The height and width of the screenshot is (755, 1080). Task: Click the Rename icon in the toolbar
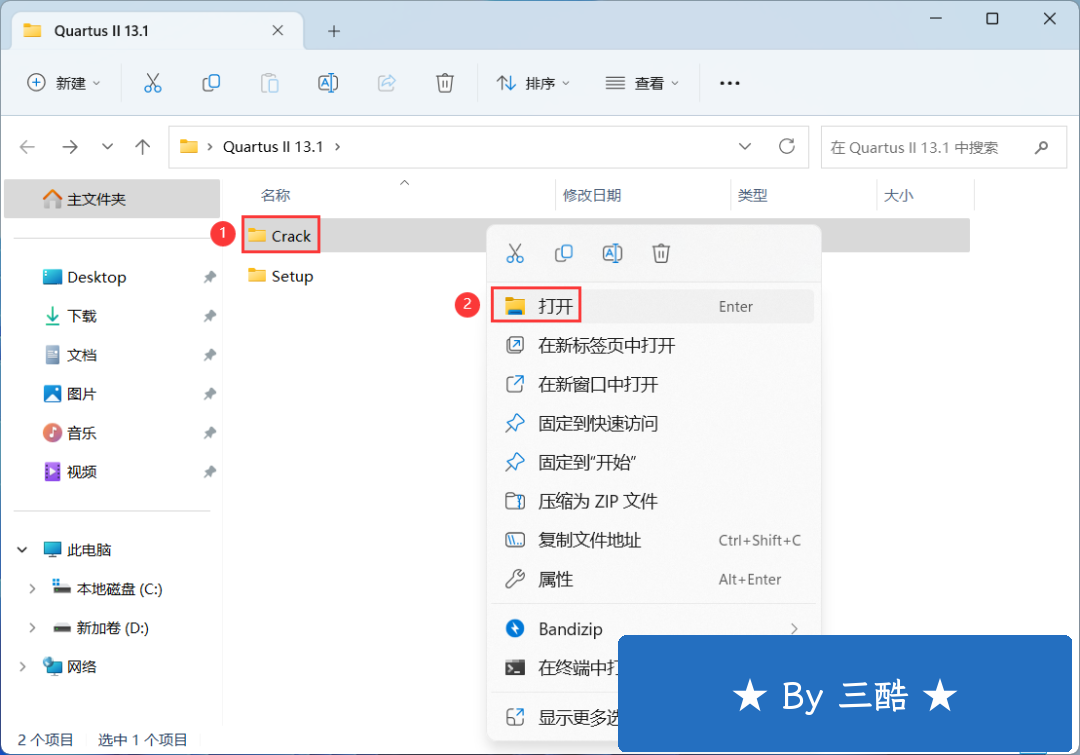pos(328,83)
